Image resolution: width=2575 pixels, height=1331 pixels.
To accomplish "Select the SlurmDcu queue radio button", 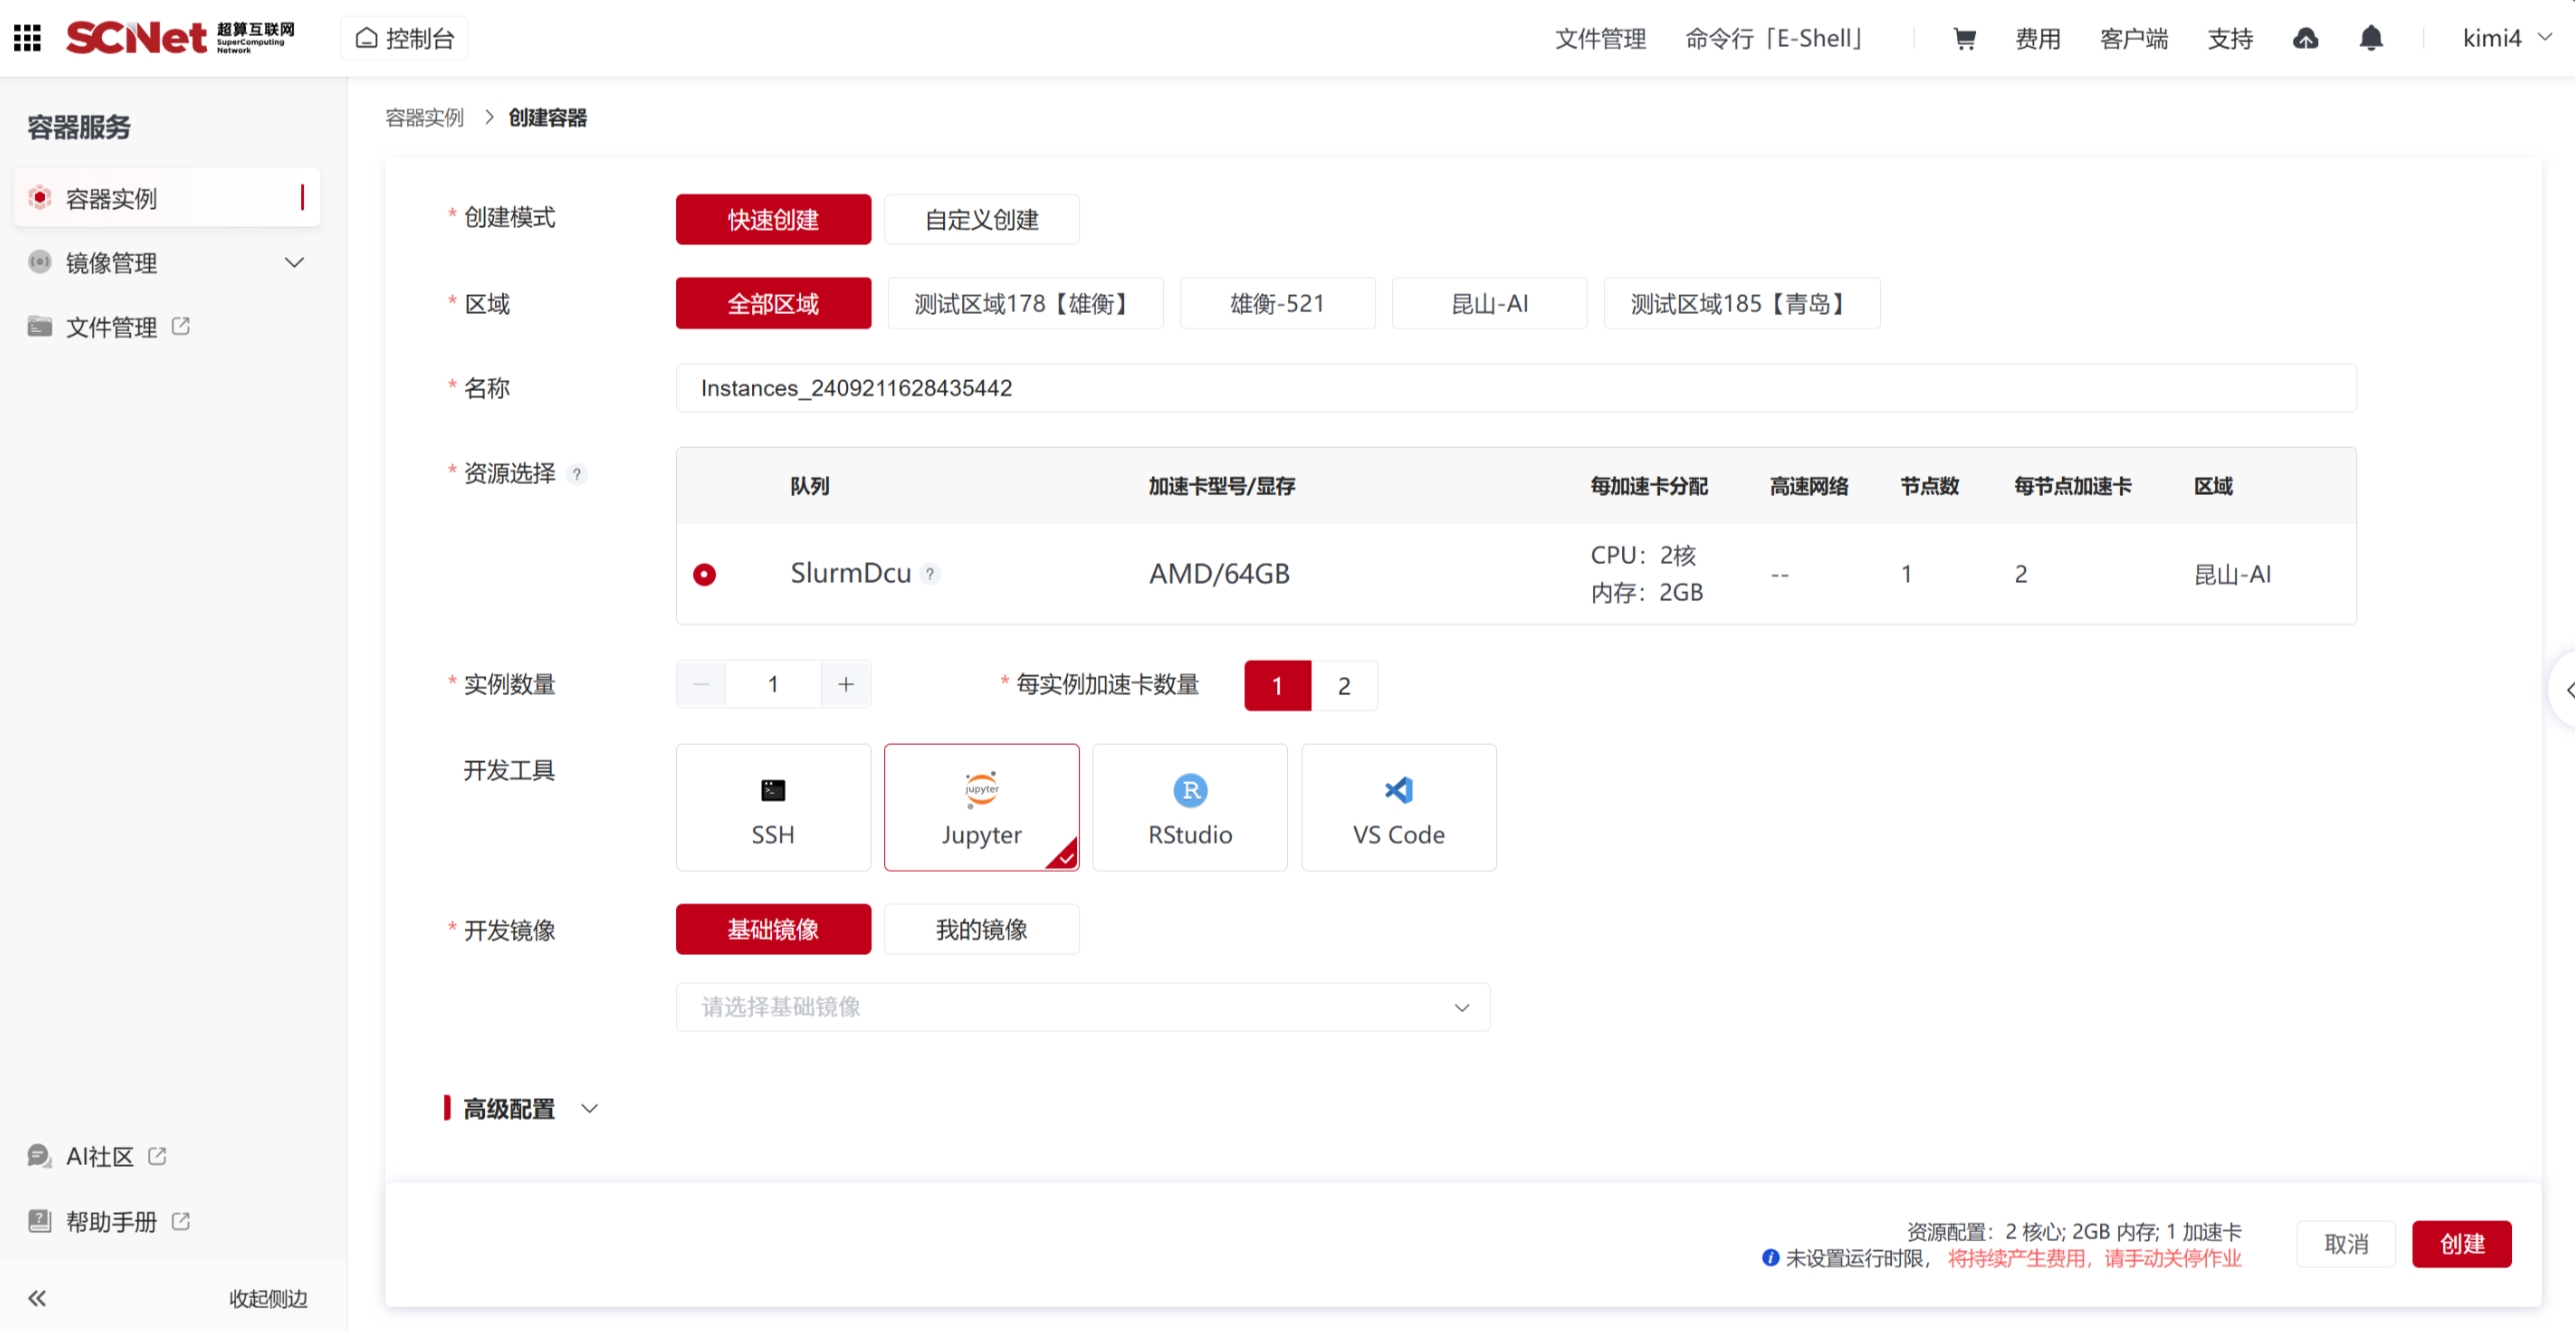I will click(704, 574).
